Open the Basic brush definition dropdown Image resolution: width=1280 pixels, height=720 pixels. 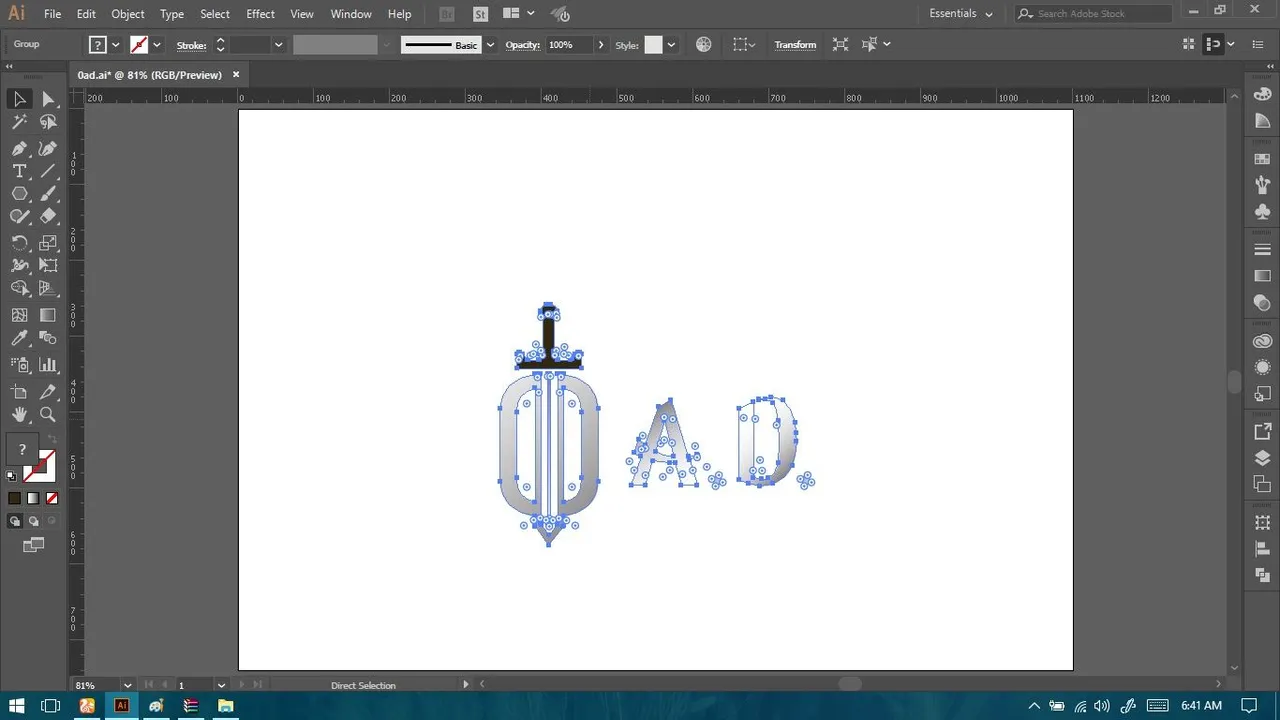(x=490, y=45)
